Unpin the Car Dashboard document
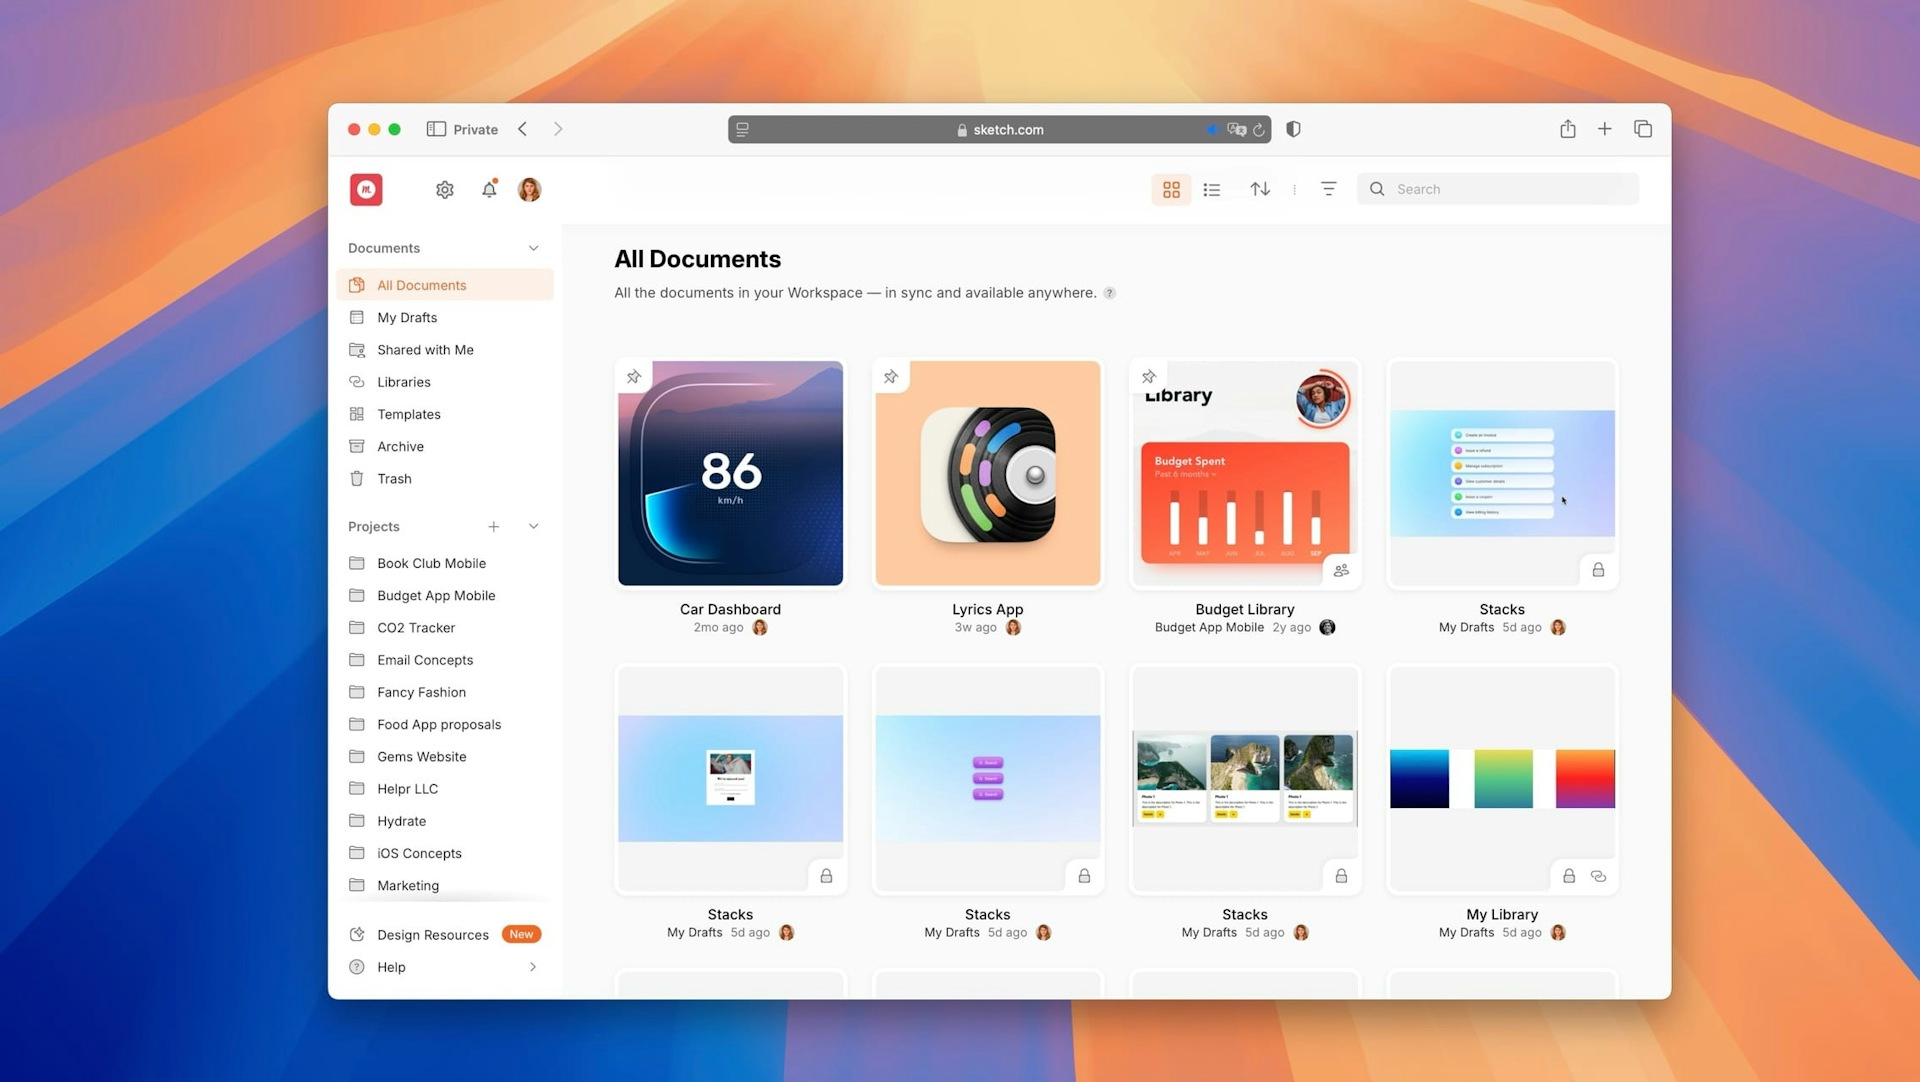This screenshot has width=1920, height=1082. point(634,376)
